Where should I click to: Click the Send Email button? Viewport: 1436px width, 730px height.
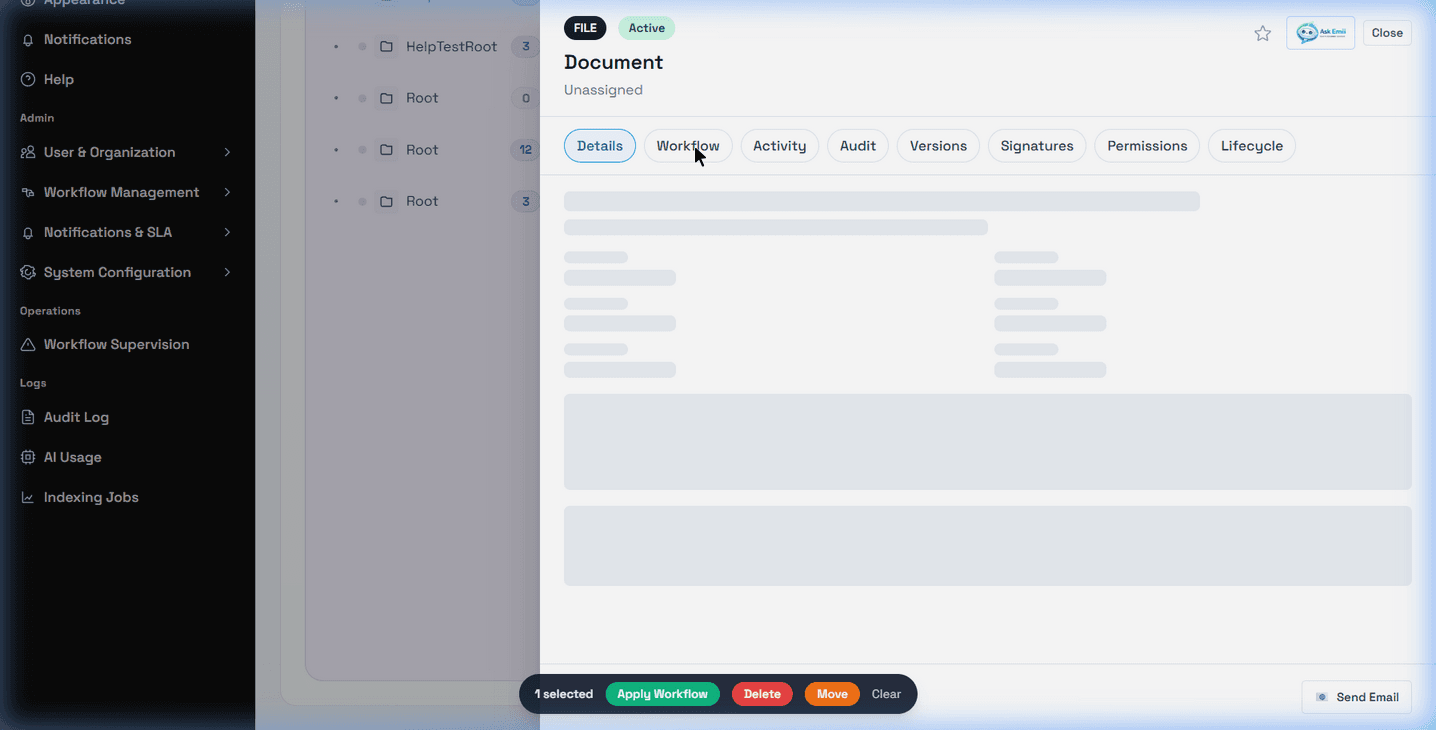coord(1356,697)
